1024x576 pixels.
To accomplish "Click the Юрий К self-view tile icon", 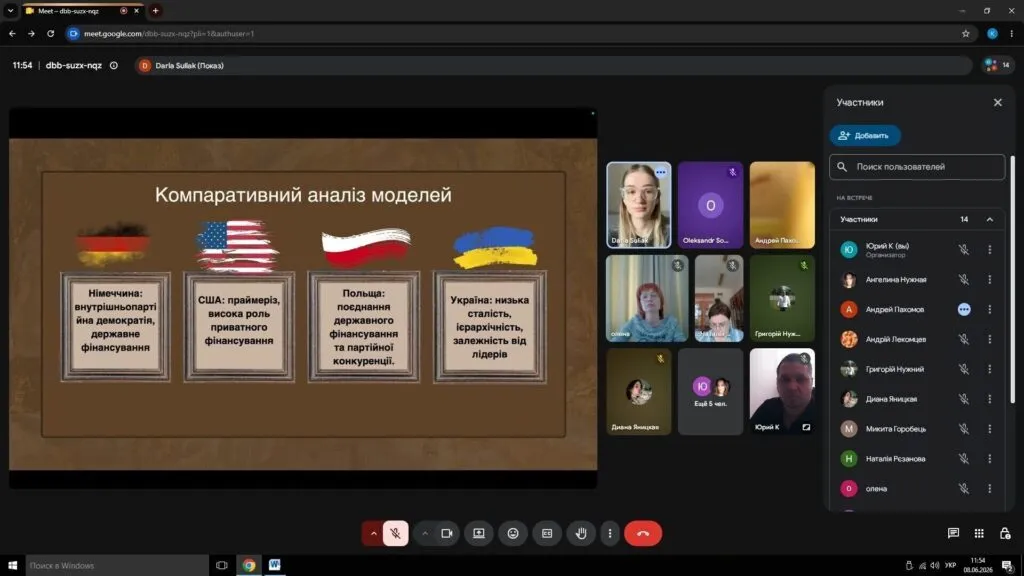I will click(x=806, y=427).
